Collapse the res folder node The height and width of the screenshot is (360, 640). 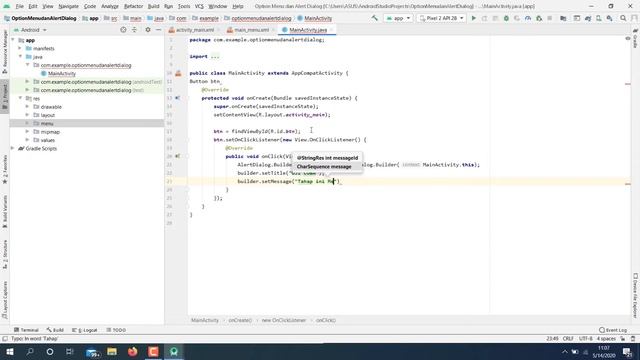click(x=20, y=98)
